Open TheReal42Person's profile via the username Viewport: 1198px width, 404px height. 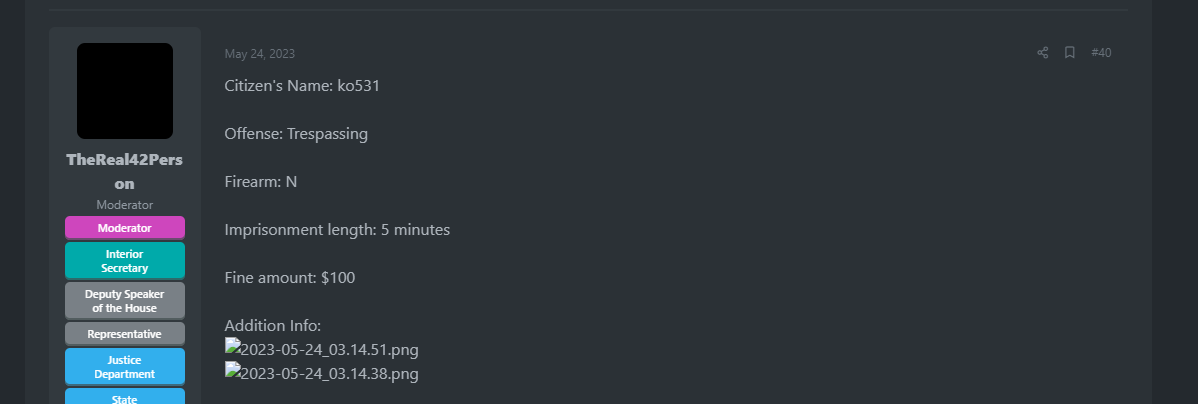[x=125, y=171]
